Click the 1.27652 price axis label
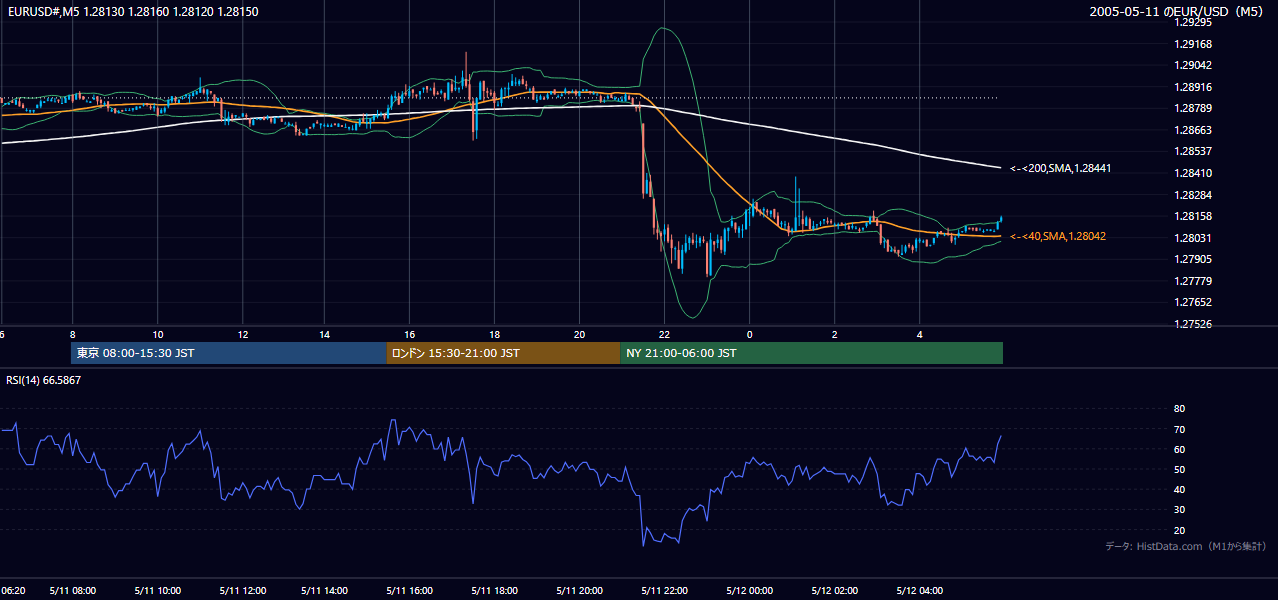 1193,302
